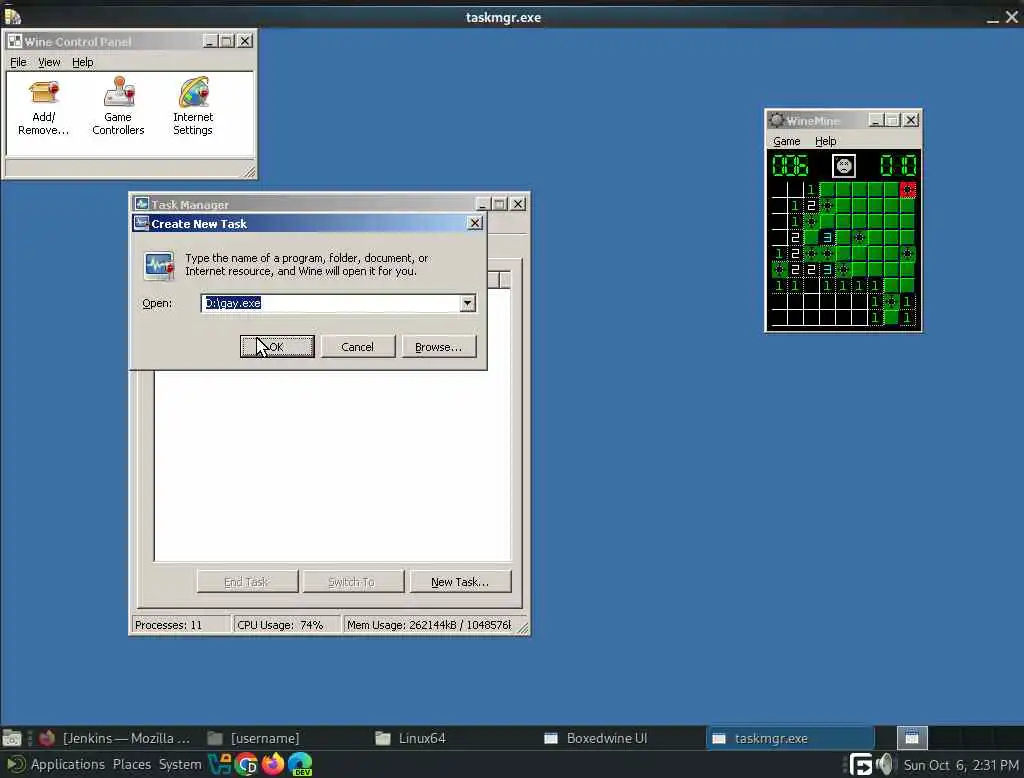Launch Chrome from the bottom panel
Image resolution: width=1024 pixels, height=778 pixels.
point(247,764)
